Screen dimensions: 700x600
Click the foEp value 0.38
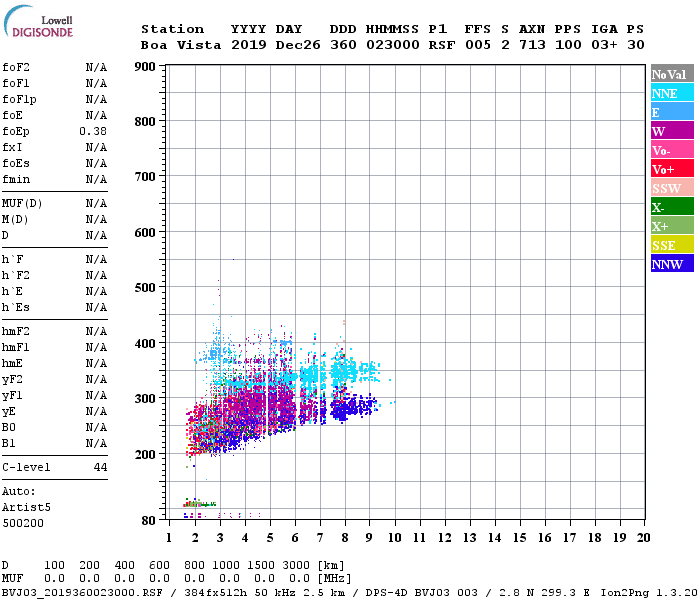[x=93, y=131]
